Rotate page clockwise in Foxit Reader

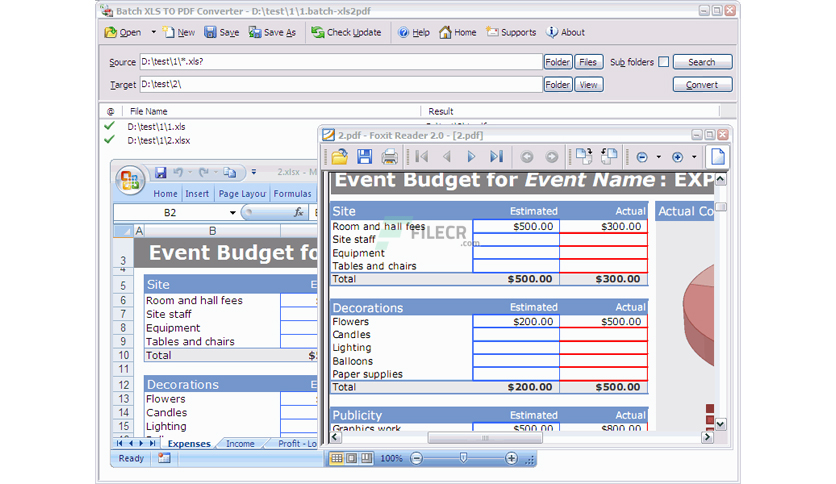pyautogui.click(x=584, y=156)
